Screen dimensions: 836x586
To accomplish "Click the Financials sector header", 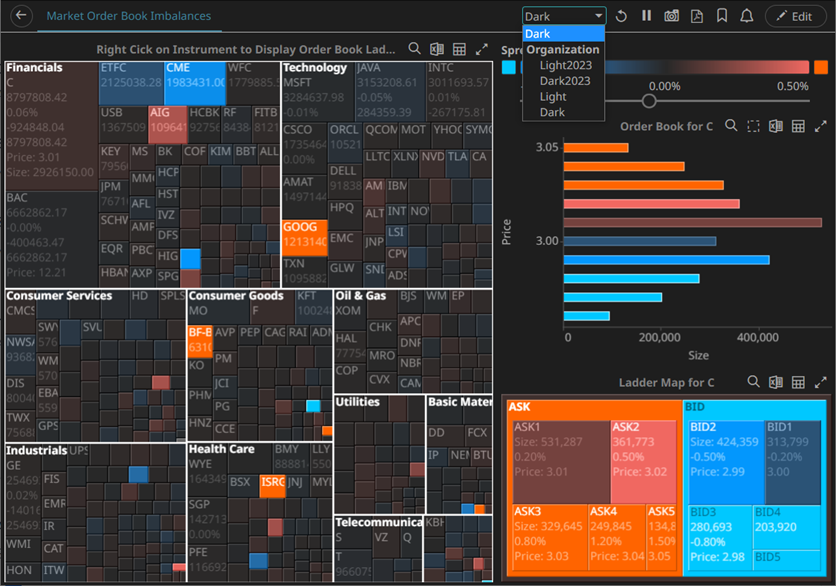I will click(x=34, y=68).
